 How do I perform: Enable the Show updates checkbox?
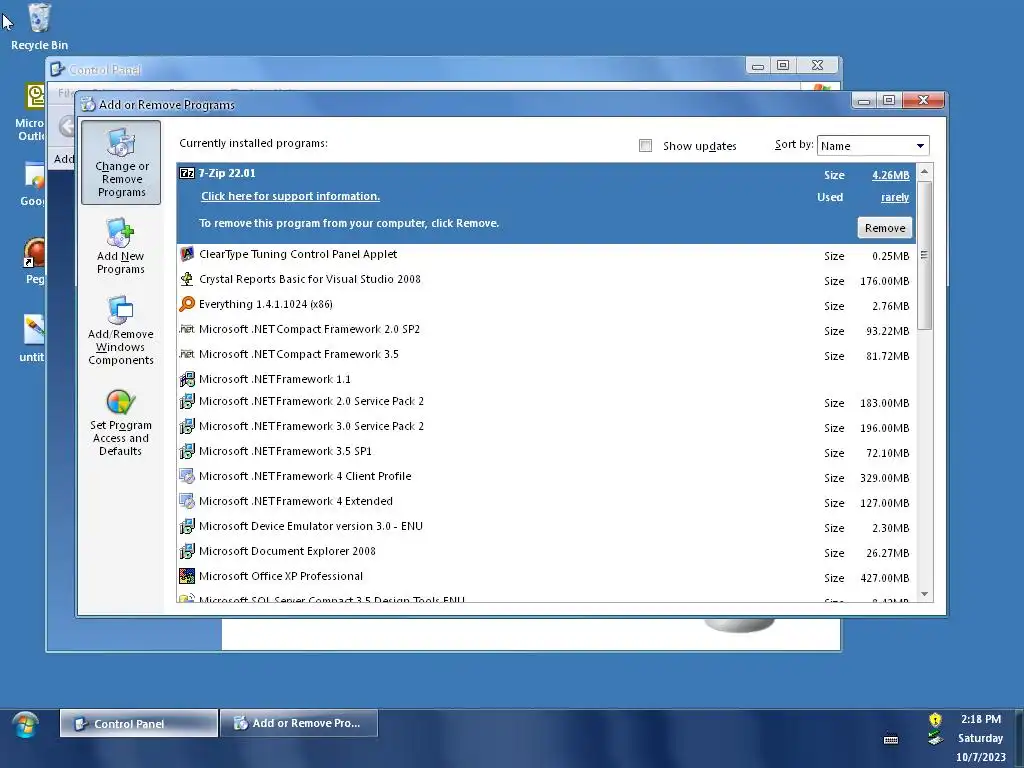645,145
